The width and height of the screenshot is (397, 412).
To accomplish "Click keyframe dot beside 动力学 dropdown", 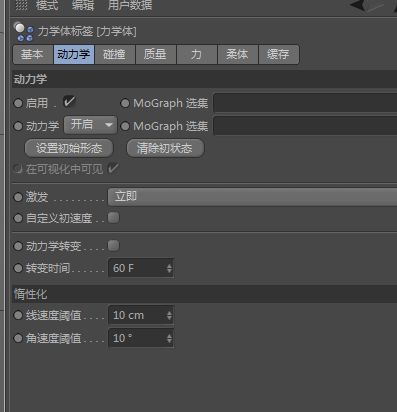I will [18, 126].
